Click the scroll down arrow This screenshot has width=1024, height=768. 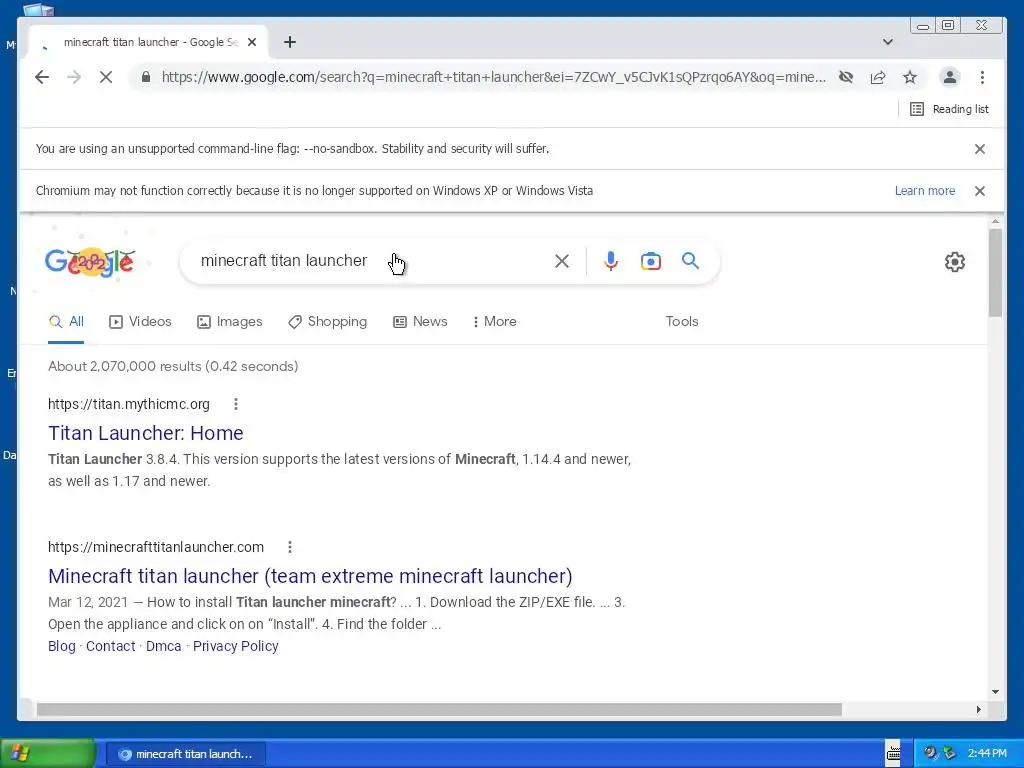pos(995,692)
